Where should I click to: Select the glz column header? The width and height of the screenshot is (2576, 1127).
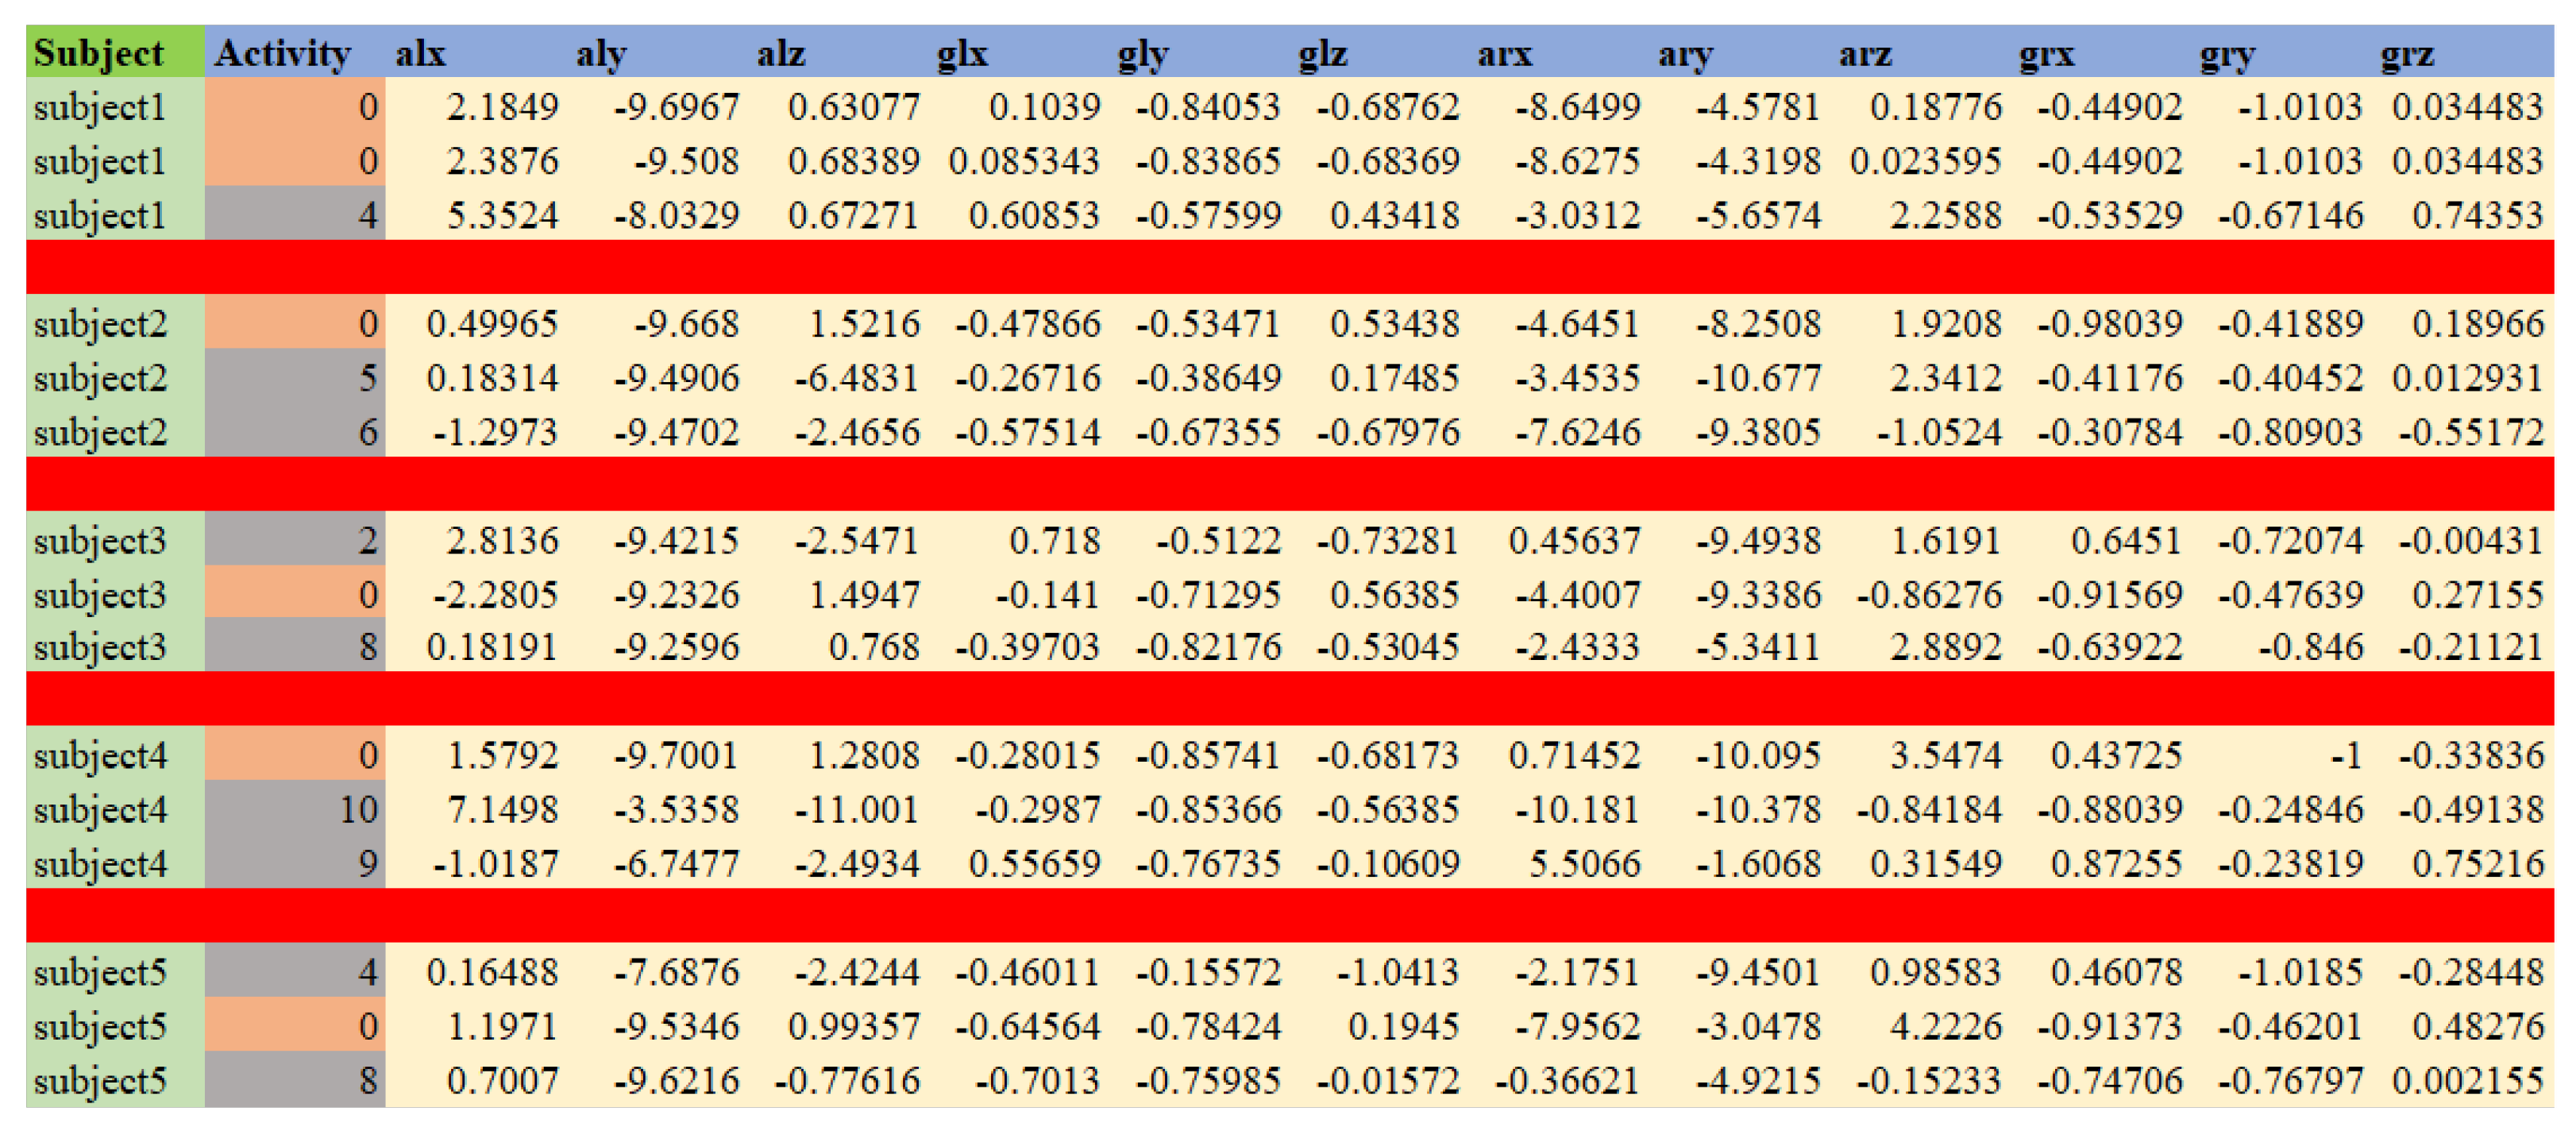click(1323, 52)
